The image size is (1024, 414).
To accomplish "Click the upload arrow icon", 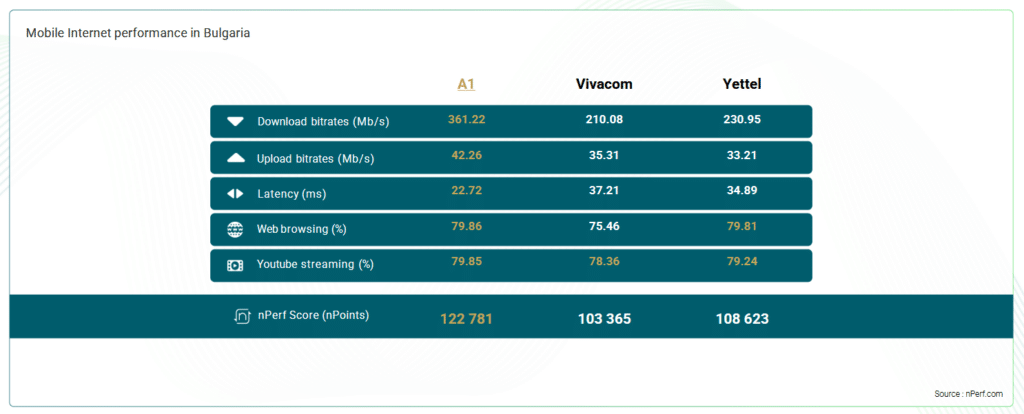I will (x=235, y=158).
